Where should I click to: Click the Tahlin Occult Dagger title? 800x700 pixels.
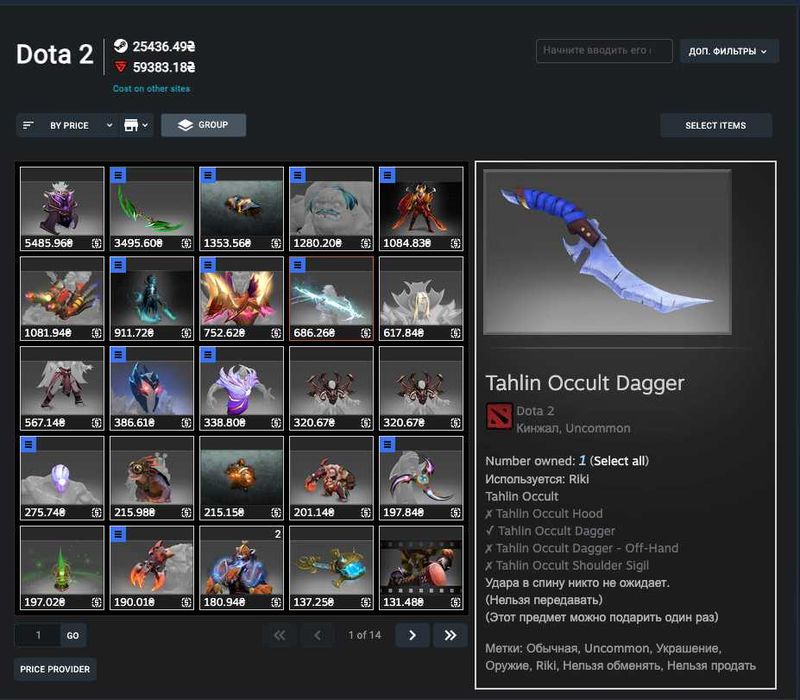click(585, 383)
